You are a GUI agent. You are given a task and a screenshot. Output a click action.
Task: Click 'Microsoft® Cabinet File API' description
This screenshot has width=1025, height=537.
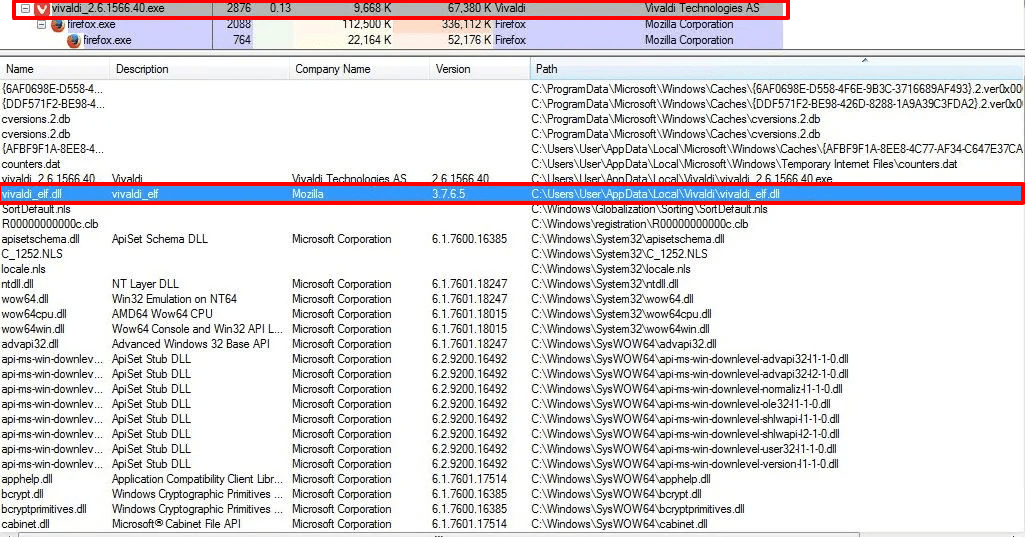coord(176,524)
